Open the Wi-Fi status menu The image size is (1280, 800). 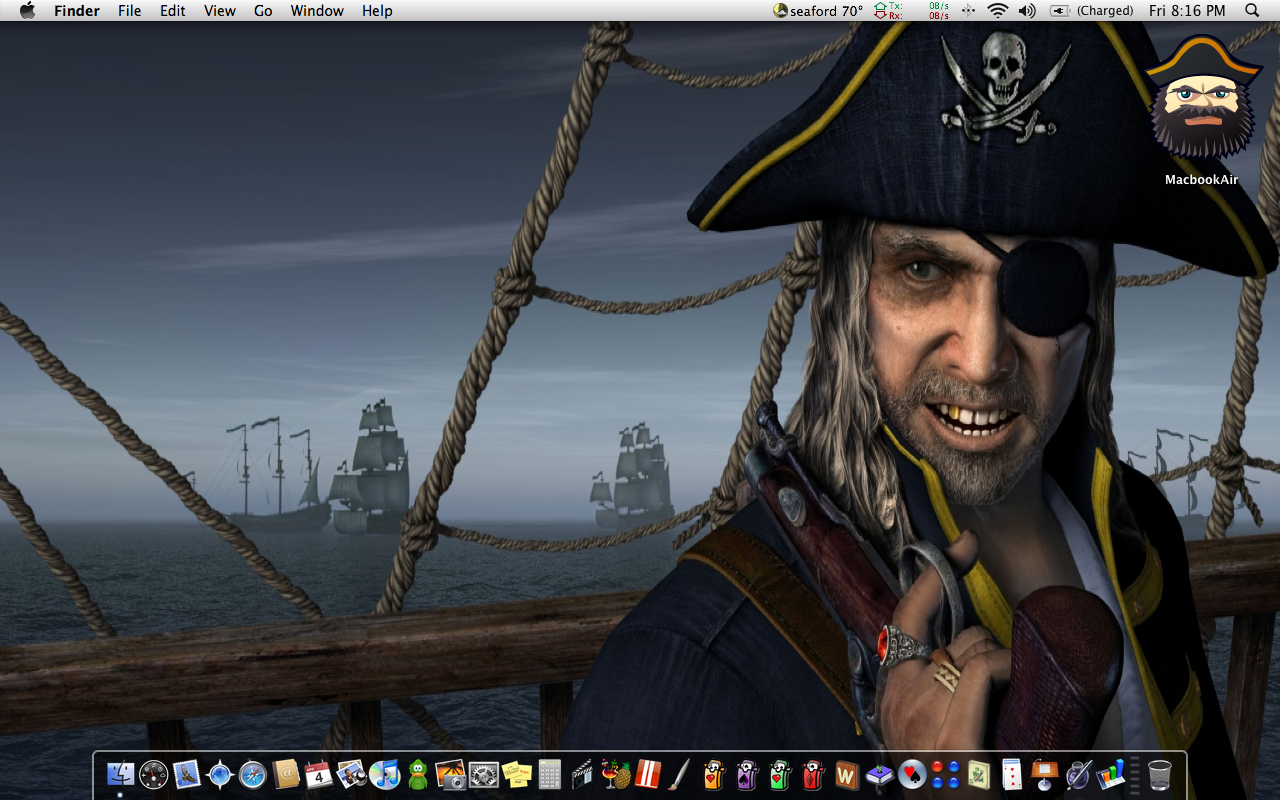coord(997,11)
